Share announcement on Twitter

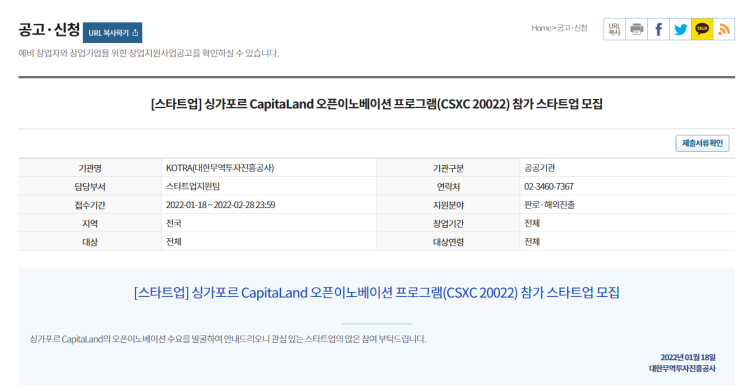[x=680, y=29]
